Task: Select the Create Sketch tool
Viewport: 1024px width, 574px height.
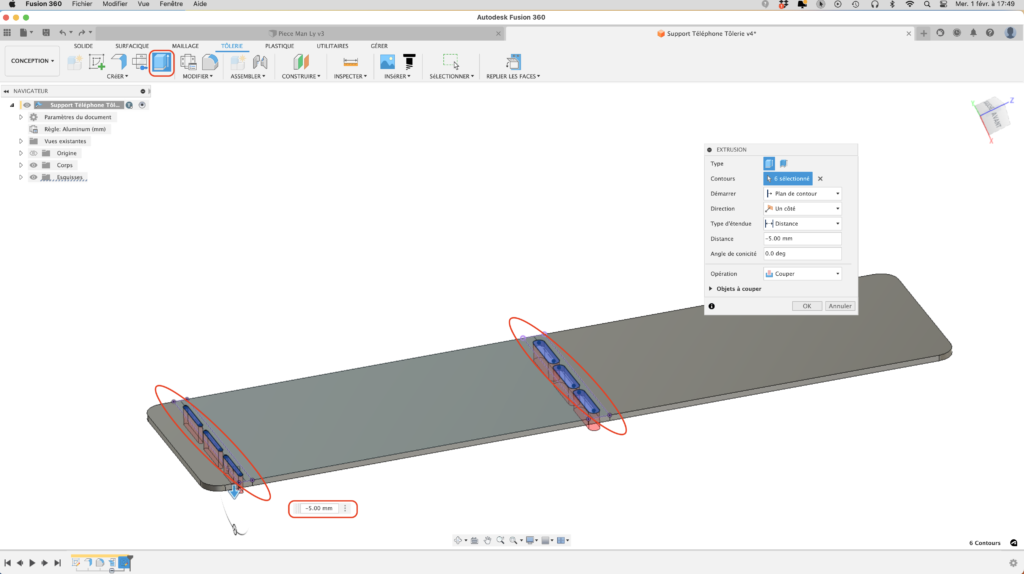Action: click(97, 62)
